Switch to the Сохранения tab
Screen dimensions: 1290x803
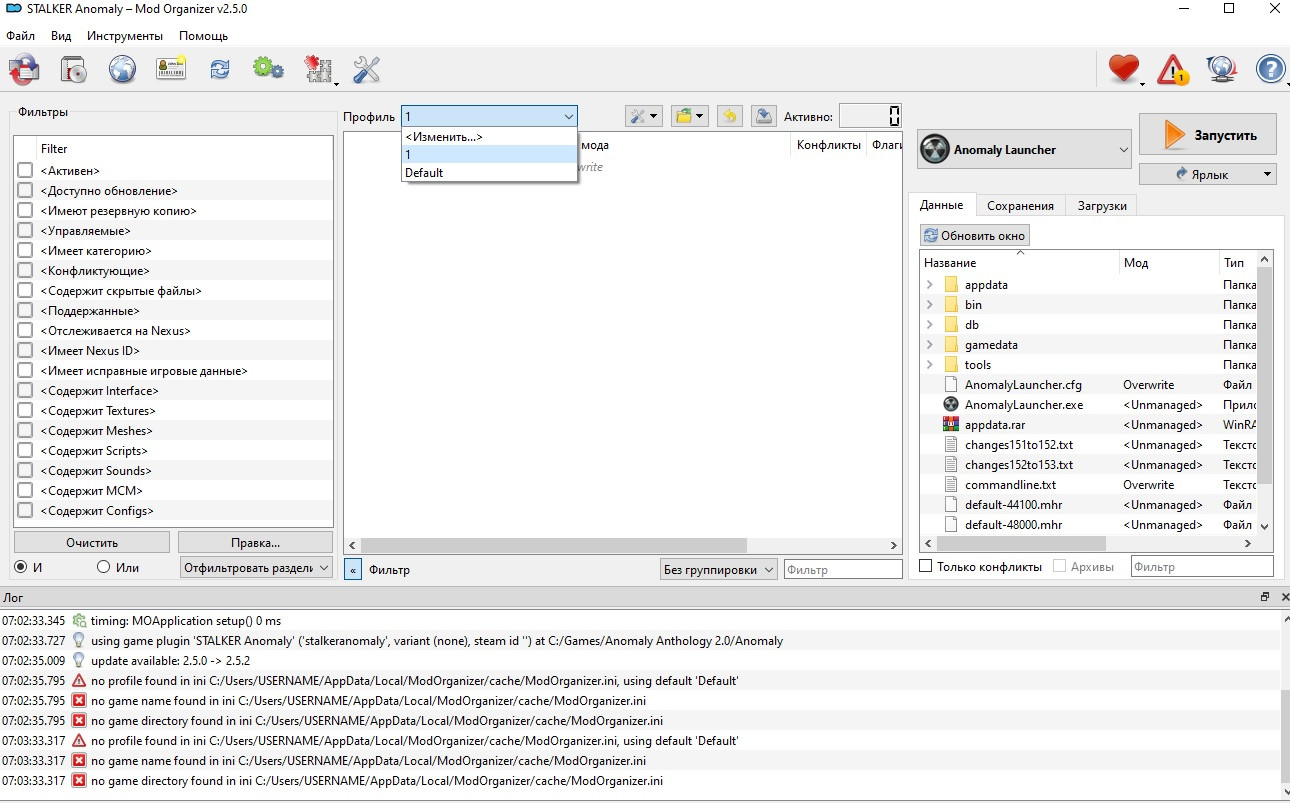(x=1020, y=205)
